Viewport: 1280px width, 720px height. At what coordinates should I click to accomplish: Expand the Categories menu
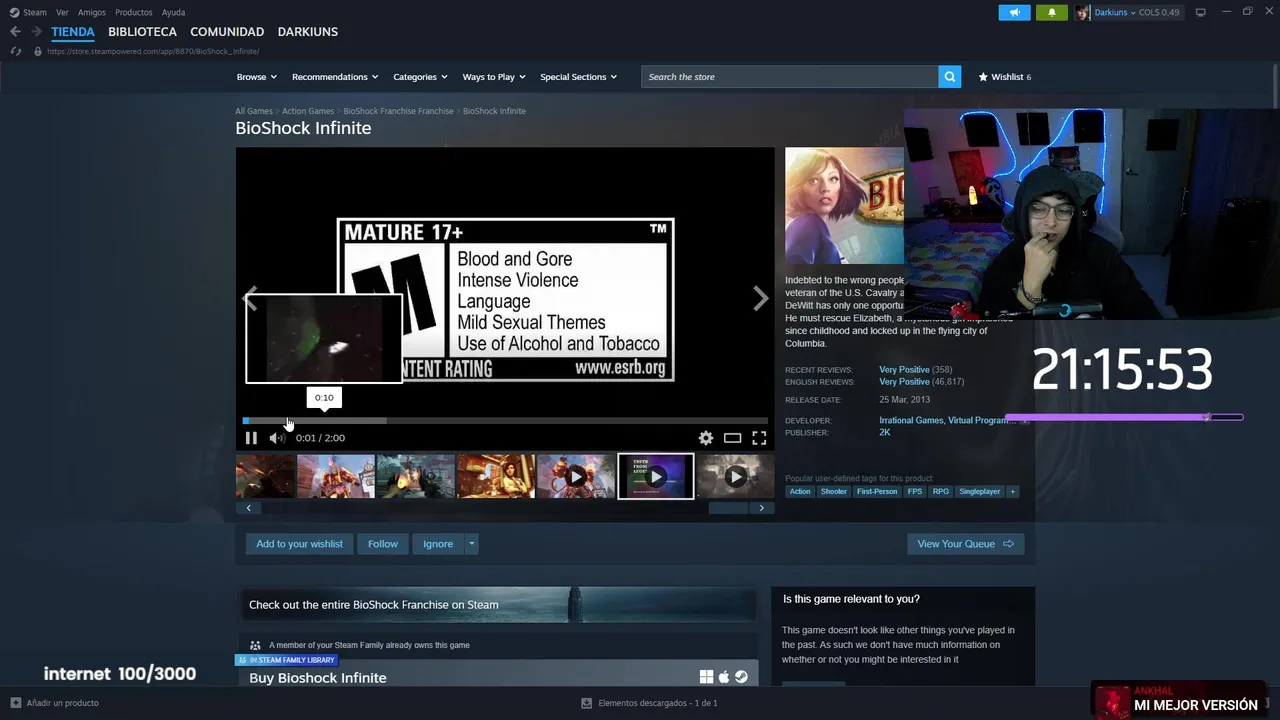tap(420, 77)
